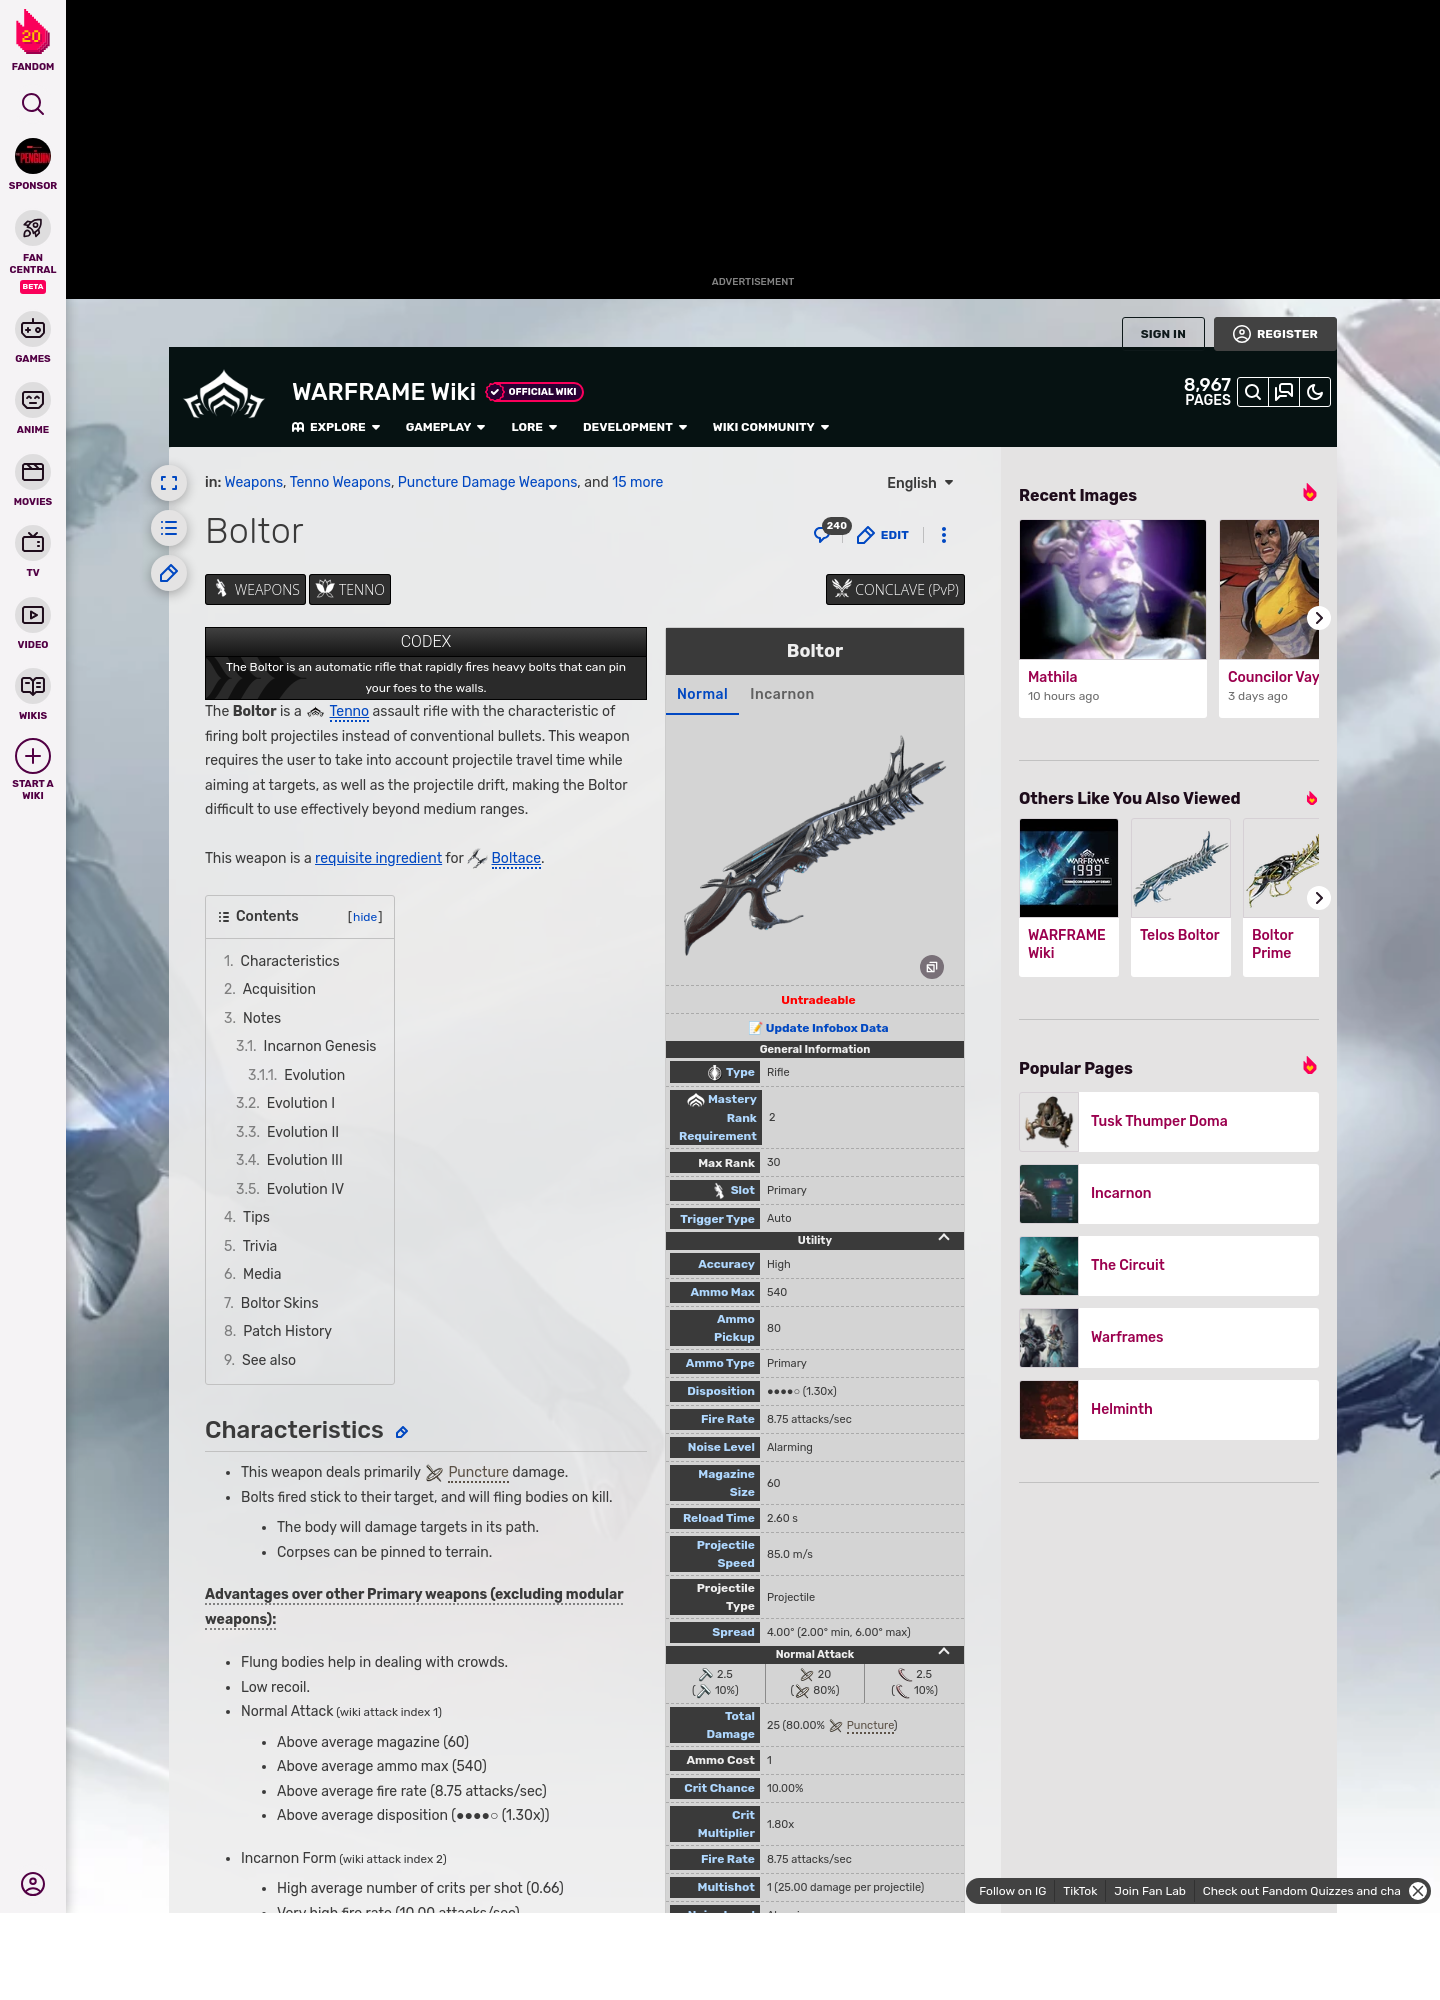The image size is (1440, 2000).
Task: Open the Tenno navigation tab
Action: coord(350,590)
